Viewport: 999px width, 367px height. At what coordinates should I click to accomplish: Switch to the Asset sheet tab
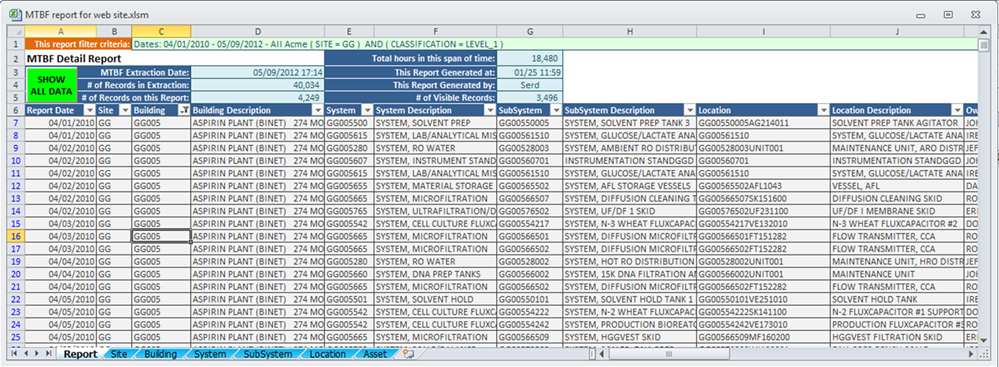[375, 354]
